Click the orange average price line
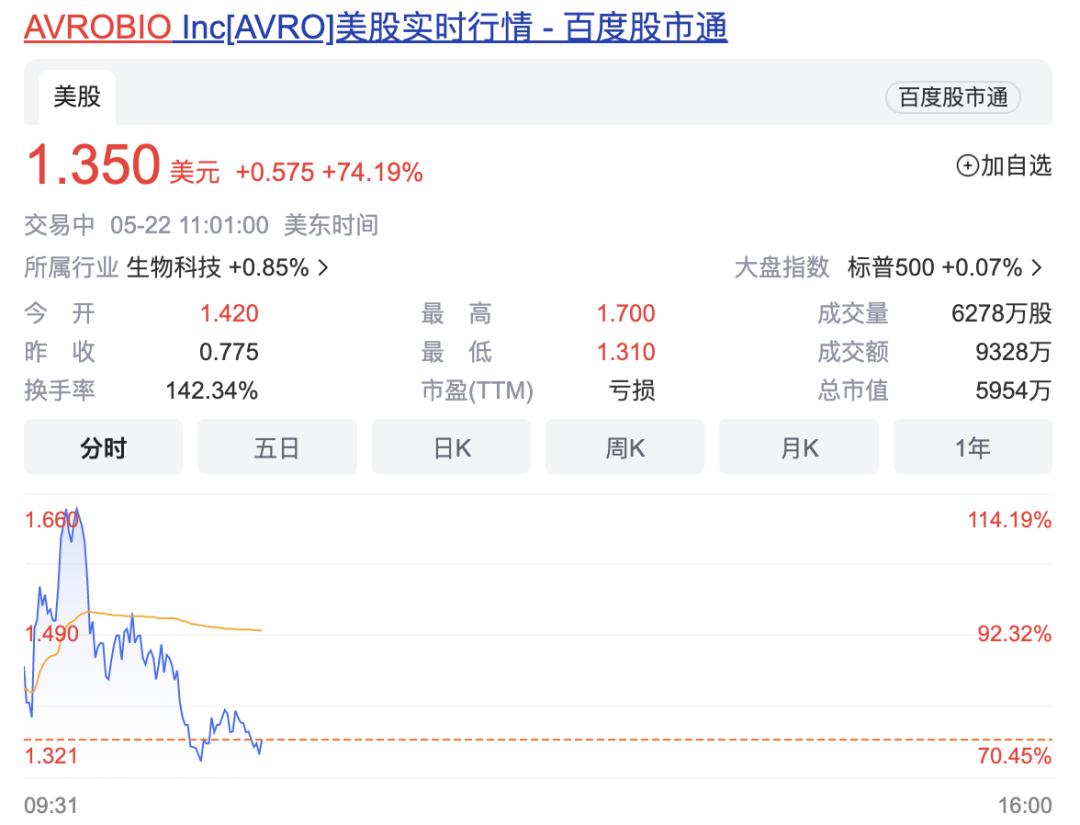1080x825 pixels. pos(180,620)
